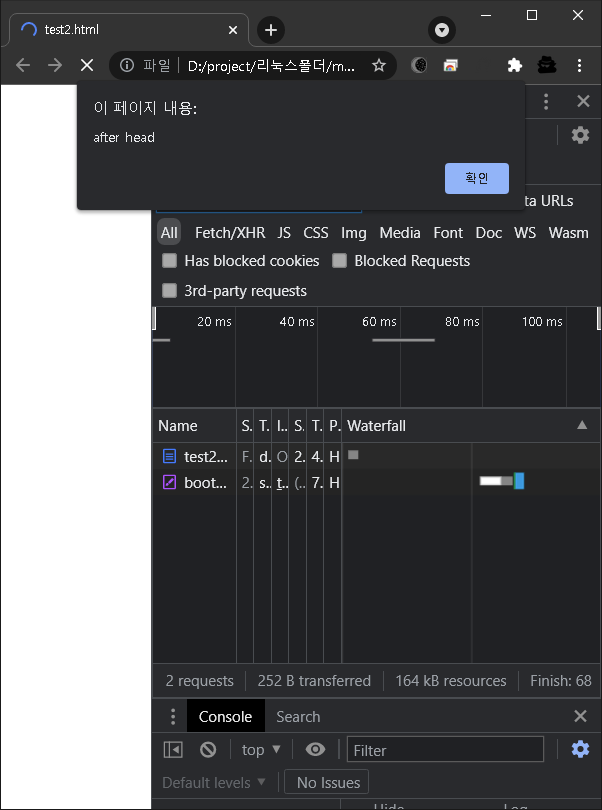Bookmark this page with the star icon
The height and width of the screenshot is (810, 602).
(379, 65)
